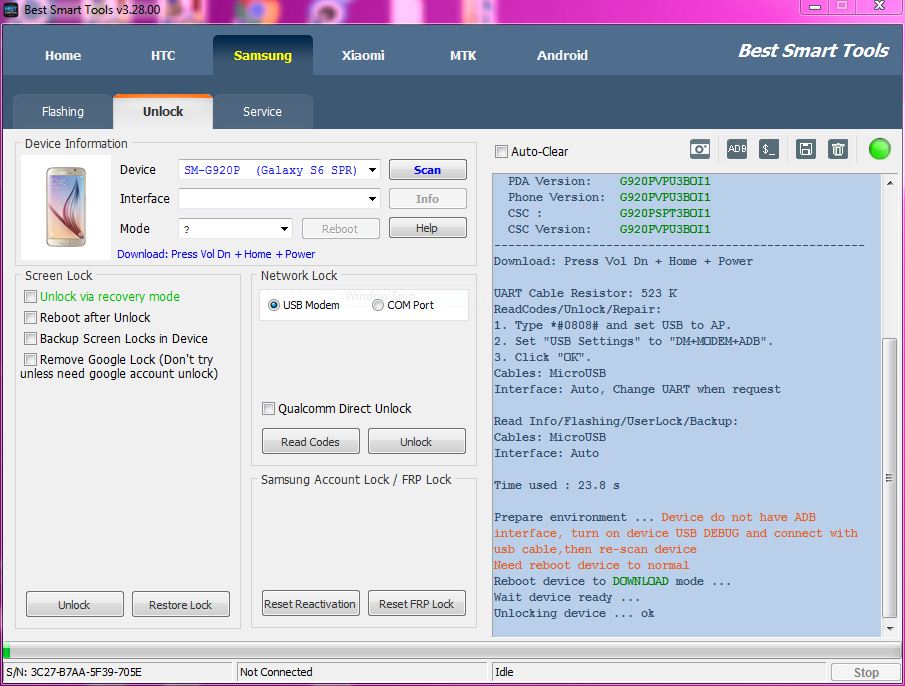
Task: Click the green status indicator light
Action: pyautogui.click(x=880, y=149)
